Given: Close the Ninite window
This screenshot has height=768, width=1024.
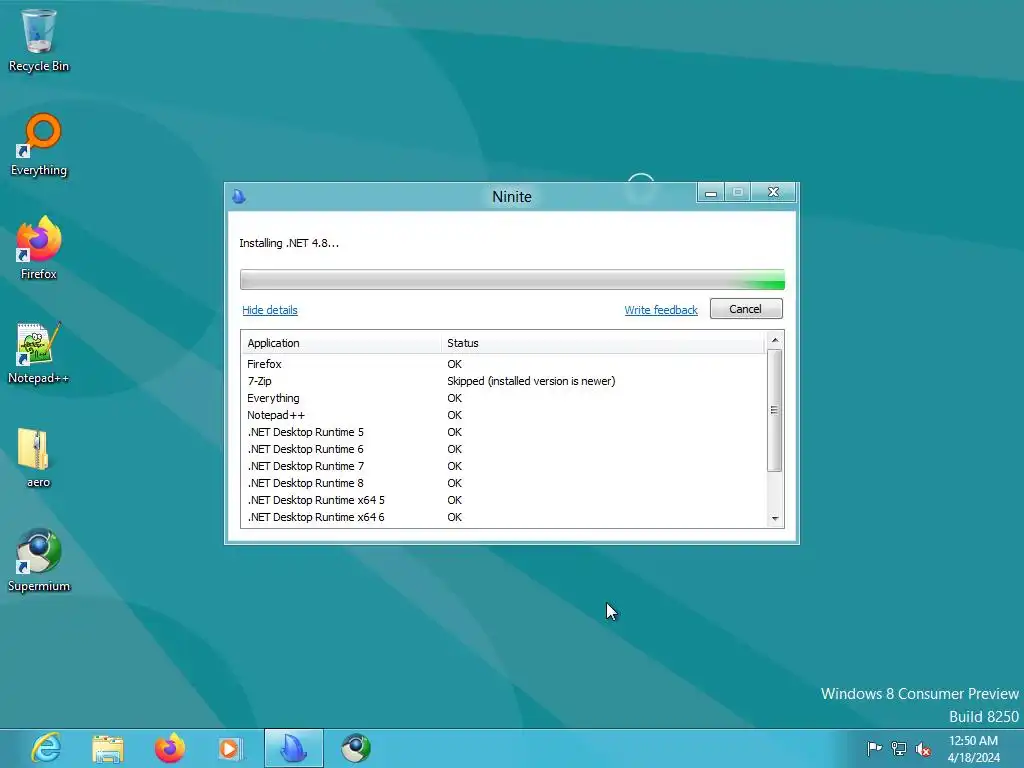Looking at the screenshot, I should [773, 193].
